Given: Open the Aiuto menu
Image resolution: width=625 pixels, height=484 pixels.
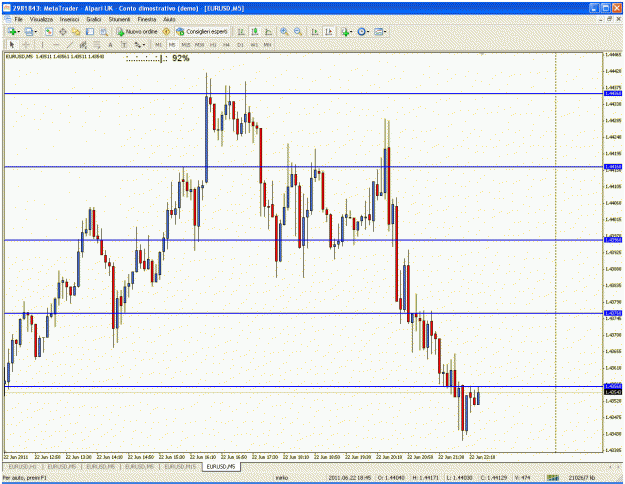Looking at the screenshot, I should (169, 19).
